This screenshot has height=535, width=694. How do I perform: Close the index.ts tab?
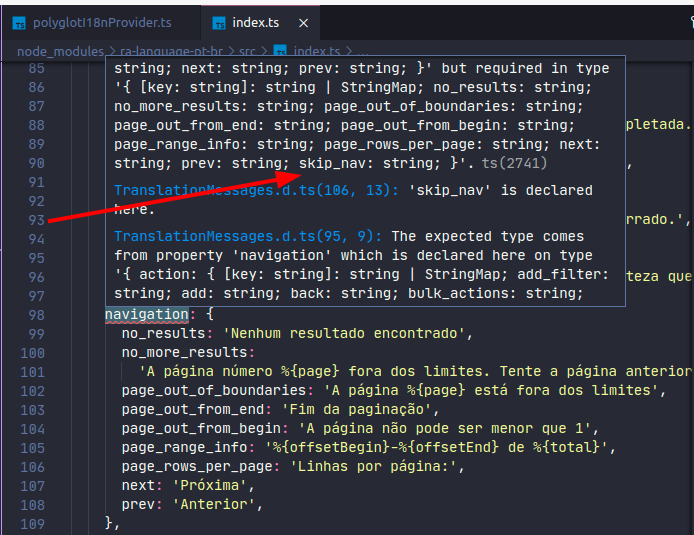(x=303, y=23)
